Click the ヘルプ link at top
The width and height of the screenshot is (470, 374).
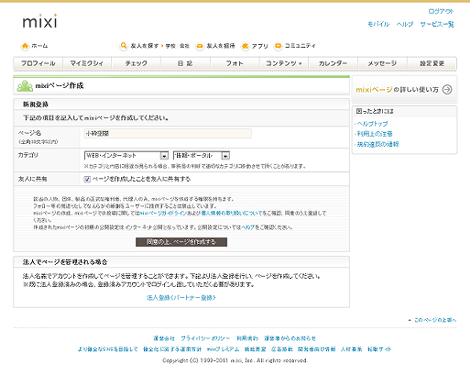pos(405,24)
